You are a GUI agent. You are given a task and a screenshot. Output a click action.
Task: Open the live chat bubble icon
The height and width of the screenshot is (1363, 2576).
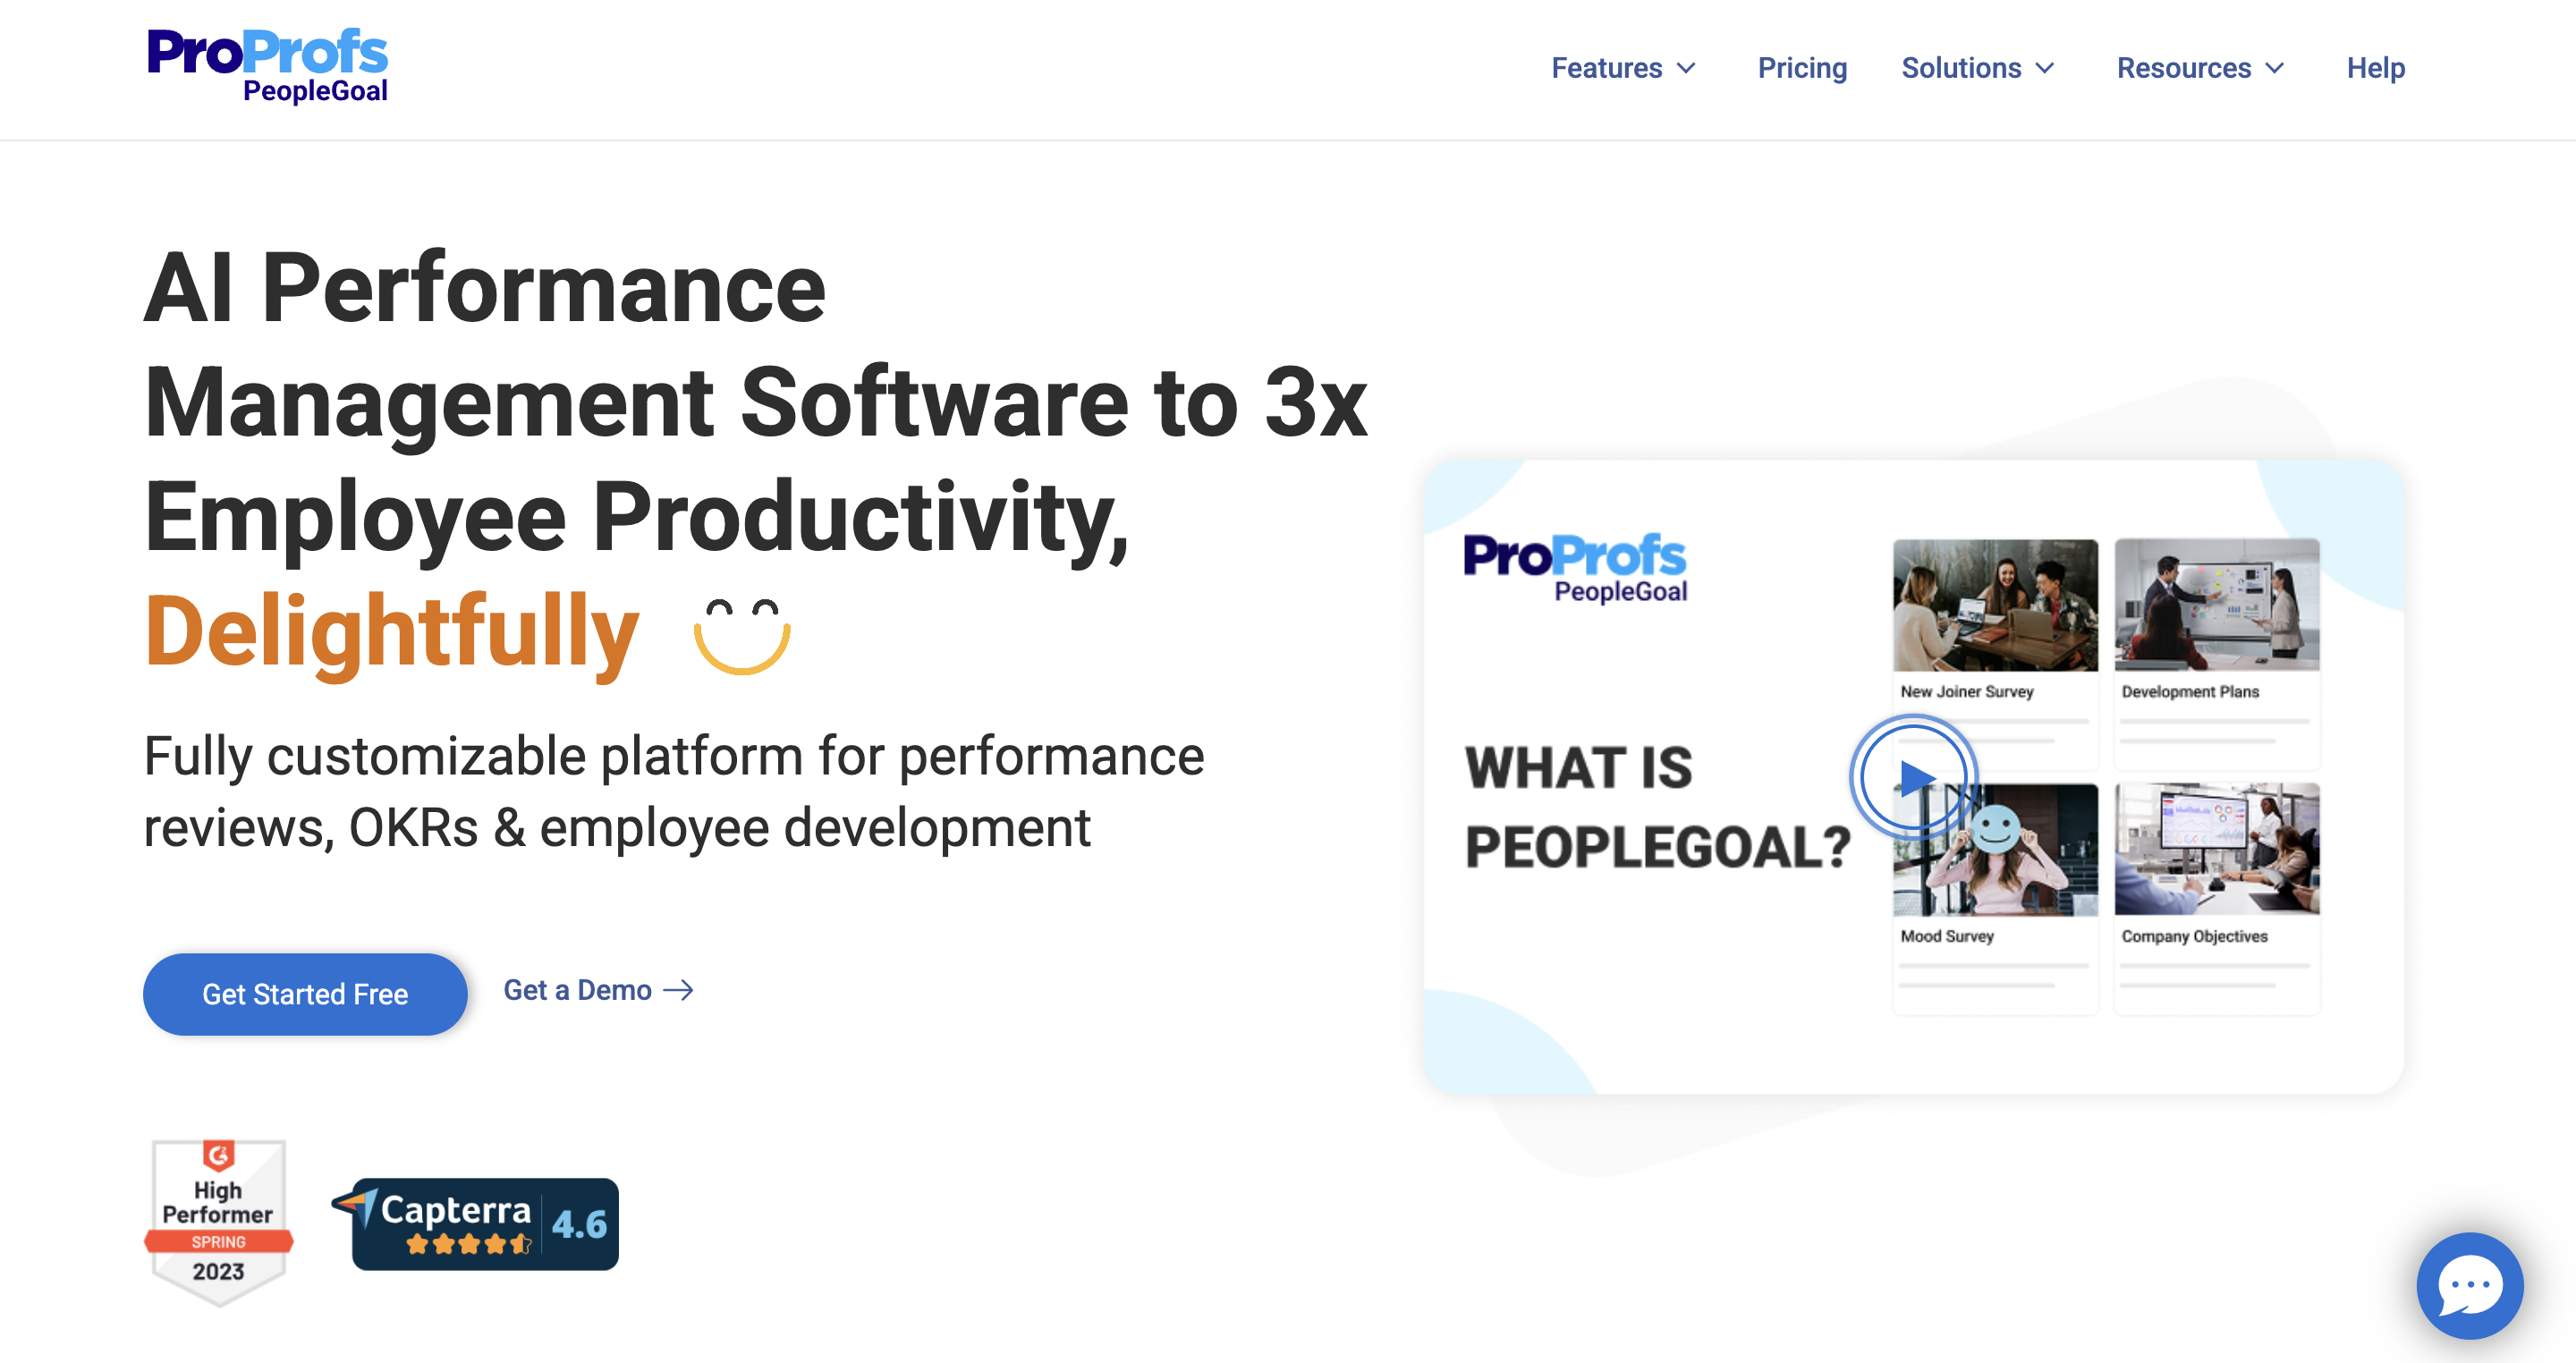(x=2469, y=1285)
